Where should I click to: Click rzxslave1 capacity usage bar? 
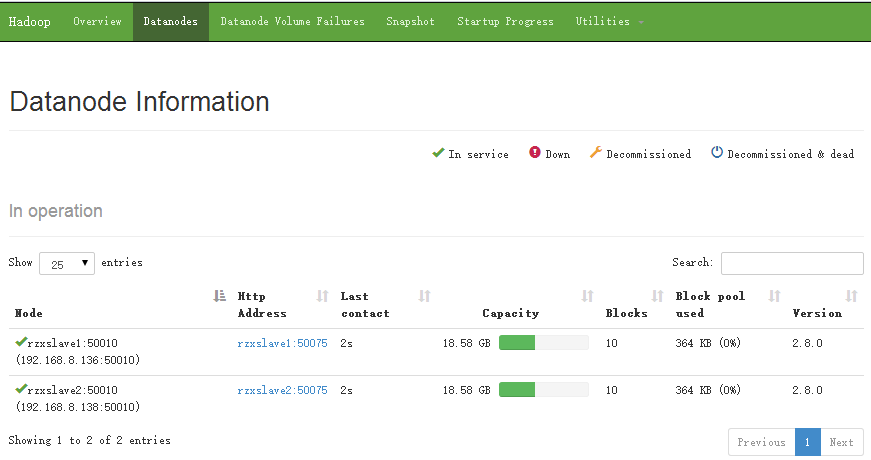(544, 343)
